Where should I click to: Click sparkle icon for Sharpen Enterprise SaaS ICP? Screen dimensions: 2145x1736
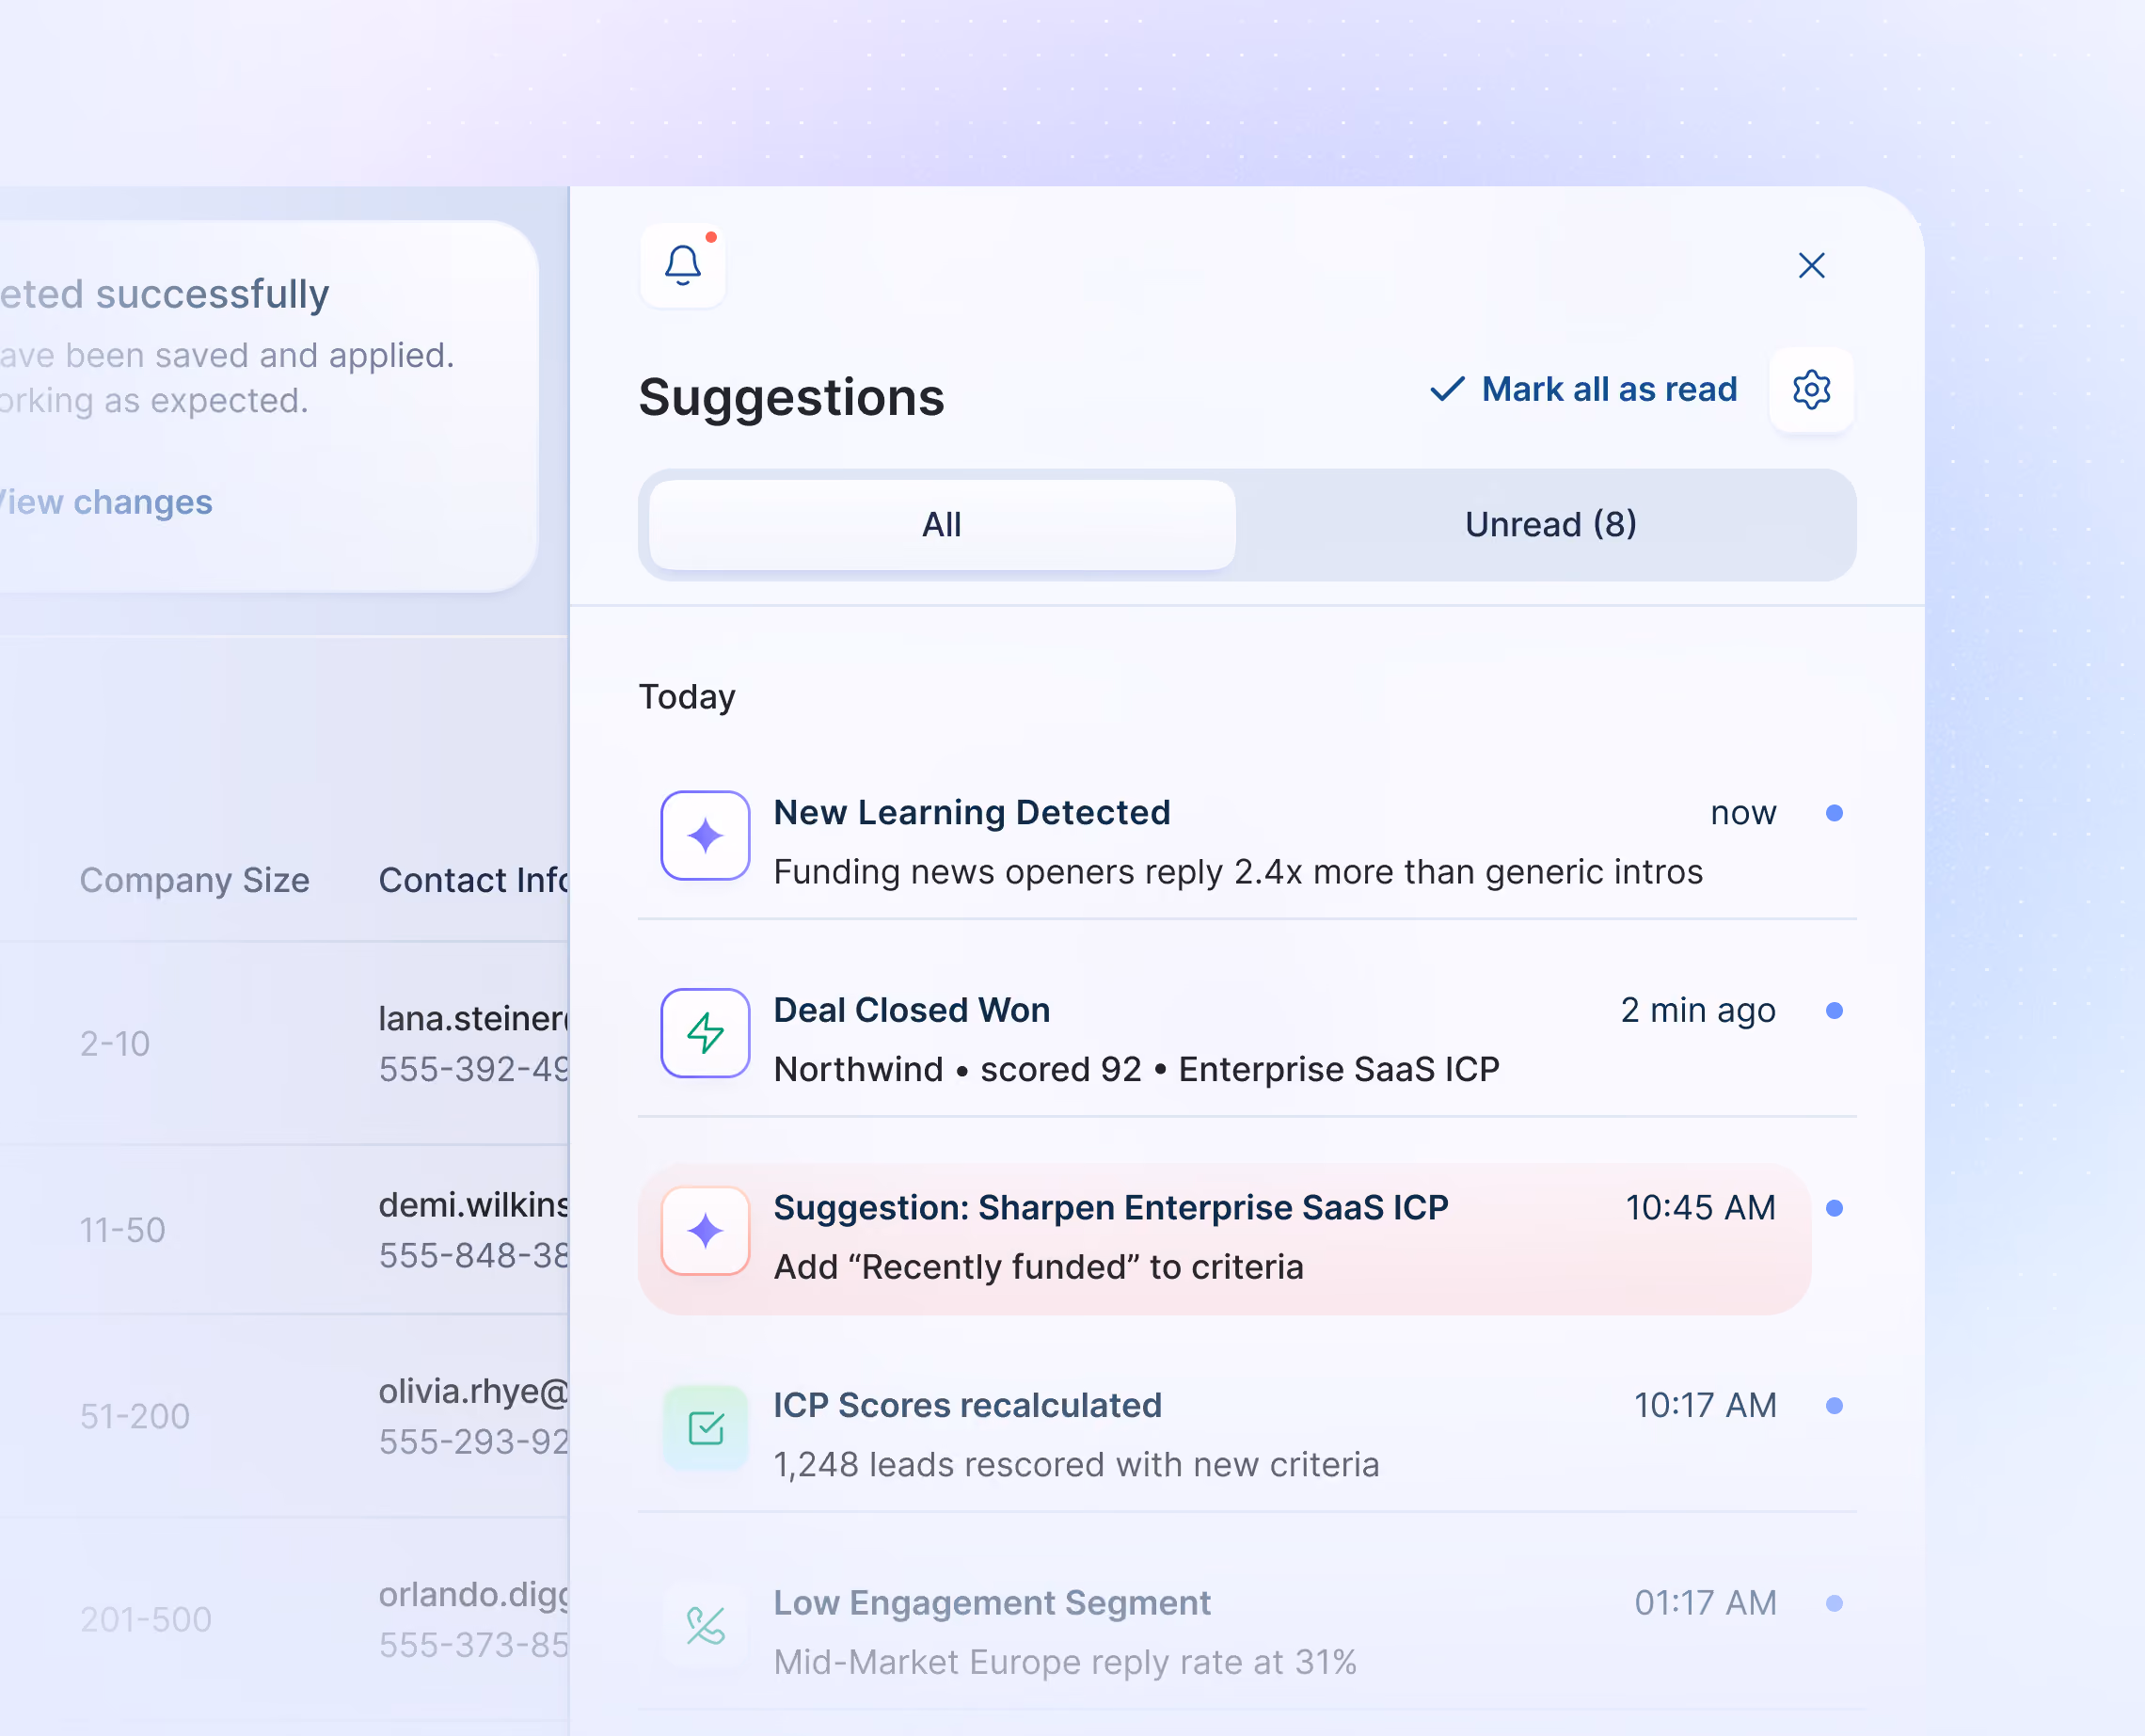(706, 1230)
